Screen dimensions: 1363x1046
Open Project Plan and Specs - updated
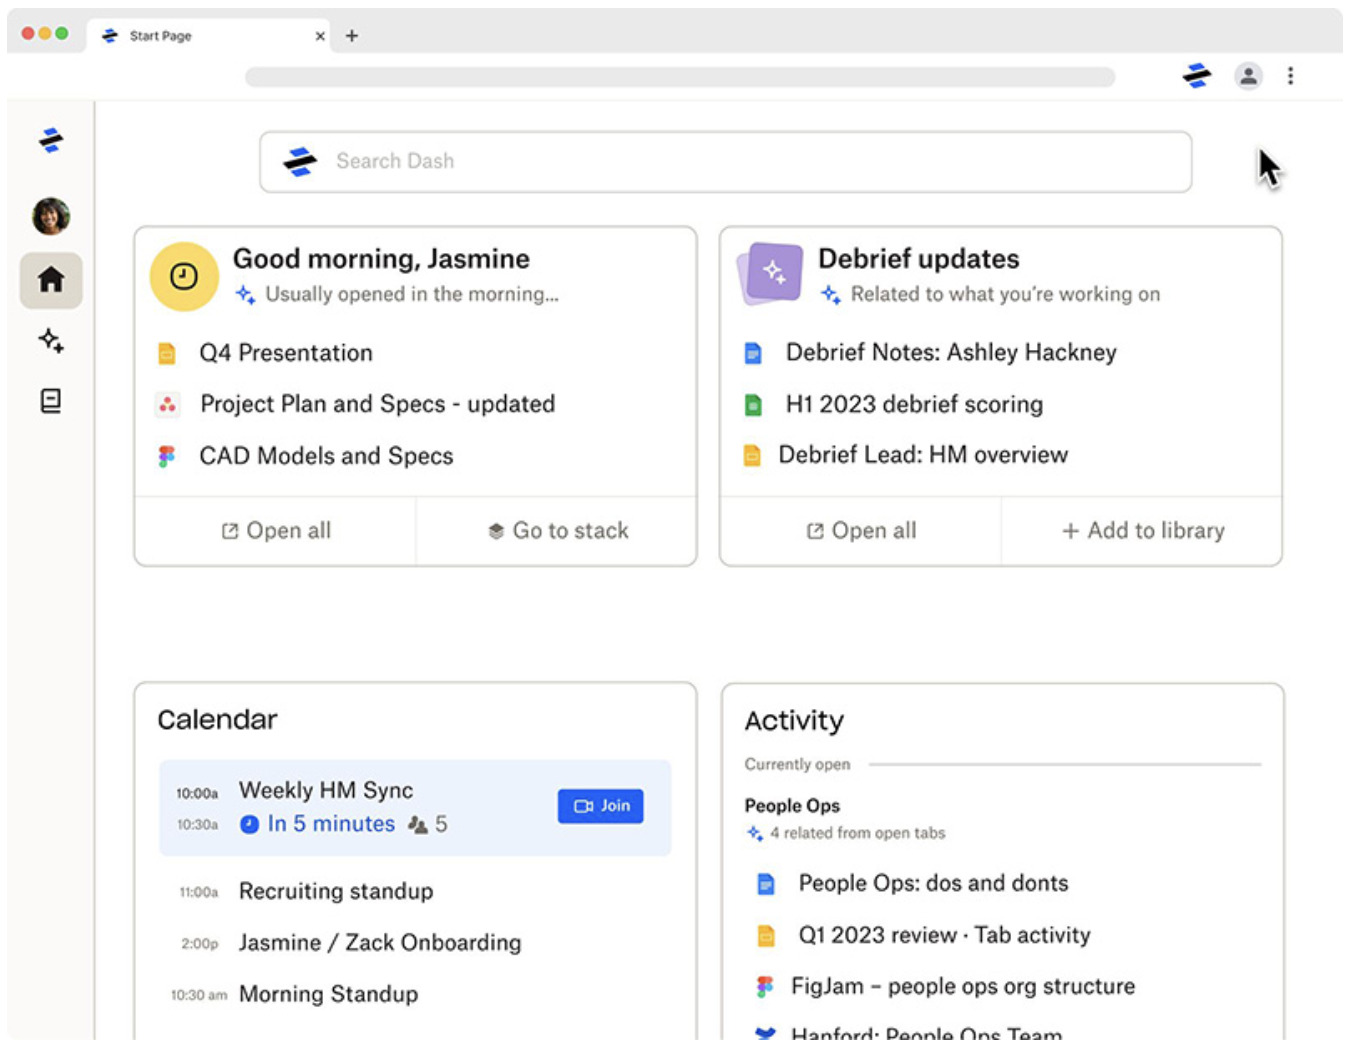coord(378,404)
